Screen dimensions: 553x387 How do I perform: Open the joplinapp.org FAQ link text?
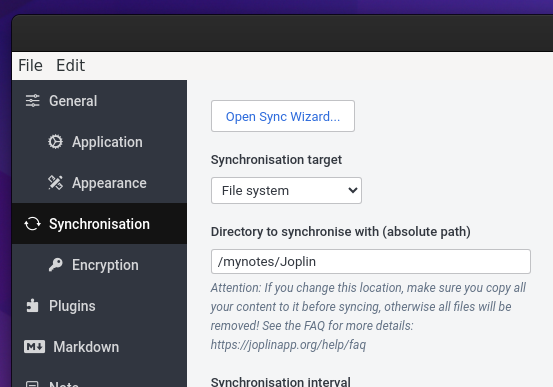point(288,344)
